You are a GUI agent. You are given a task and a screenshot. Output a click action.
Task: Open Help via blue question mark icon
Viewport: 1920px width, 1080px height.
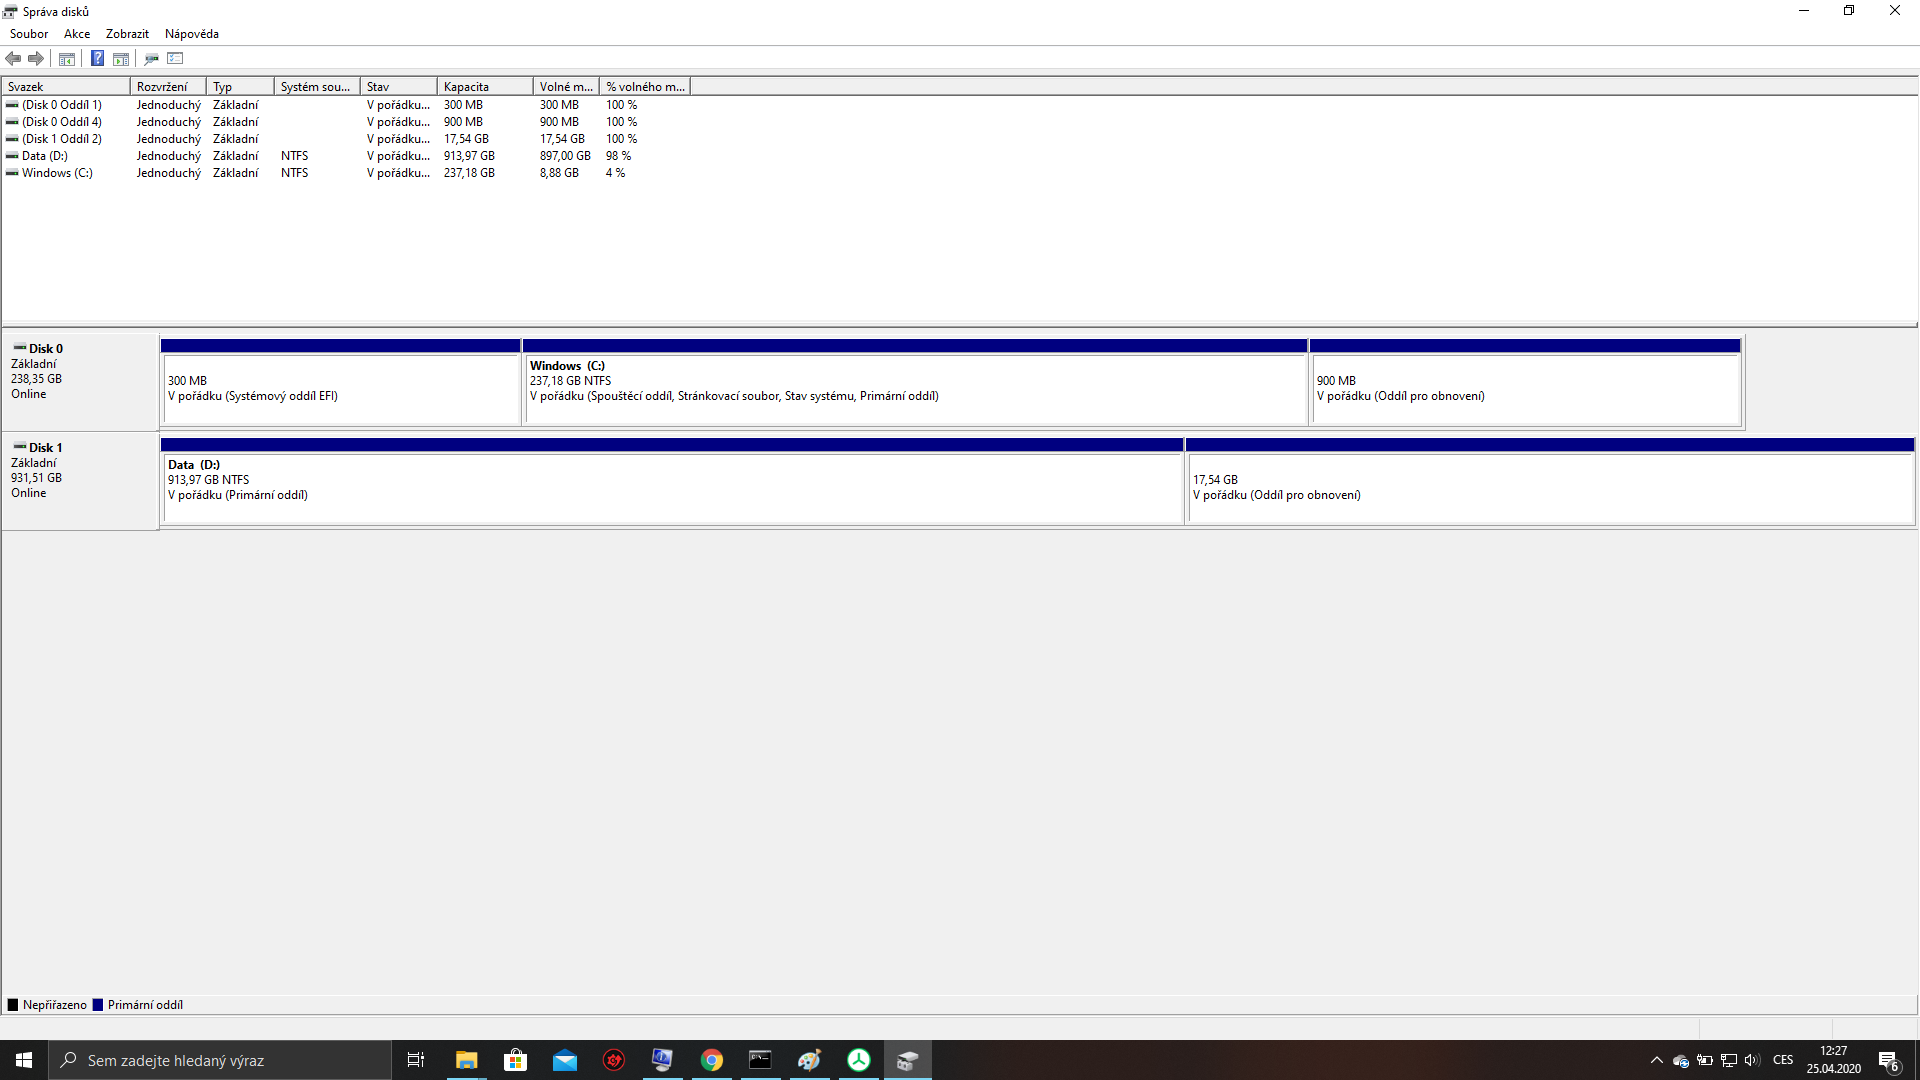click(97, 58)
